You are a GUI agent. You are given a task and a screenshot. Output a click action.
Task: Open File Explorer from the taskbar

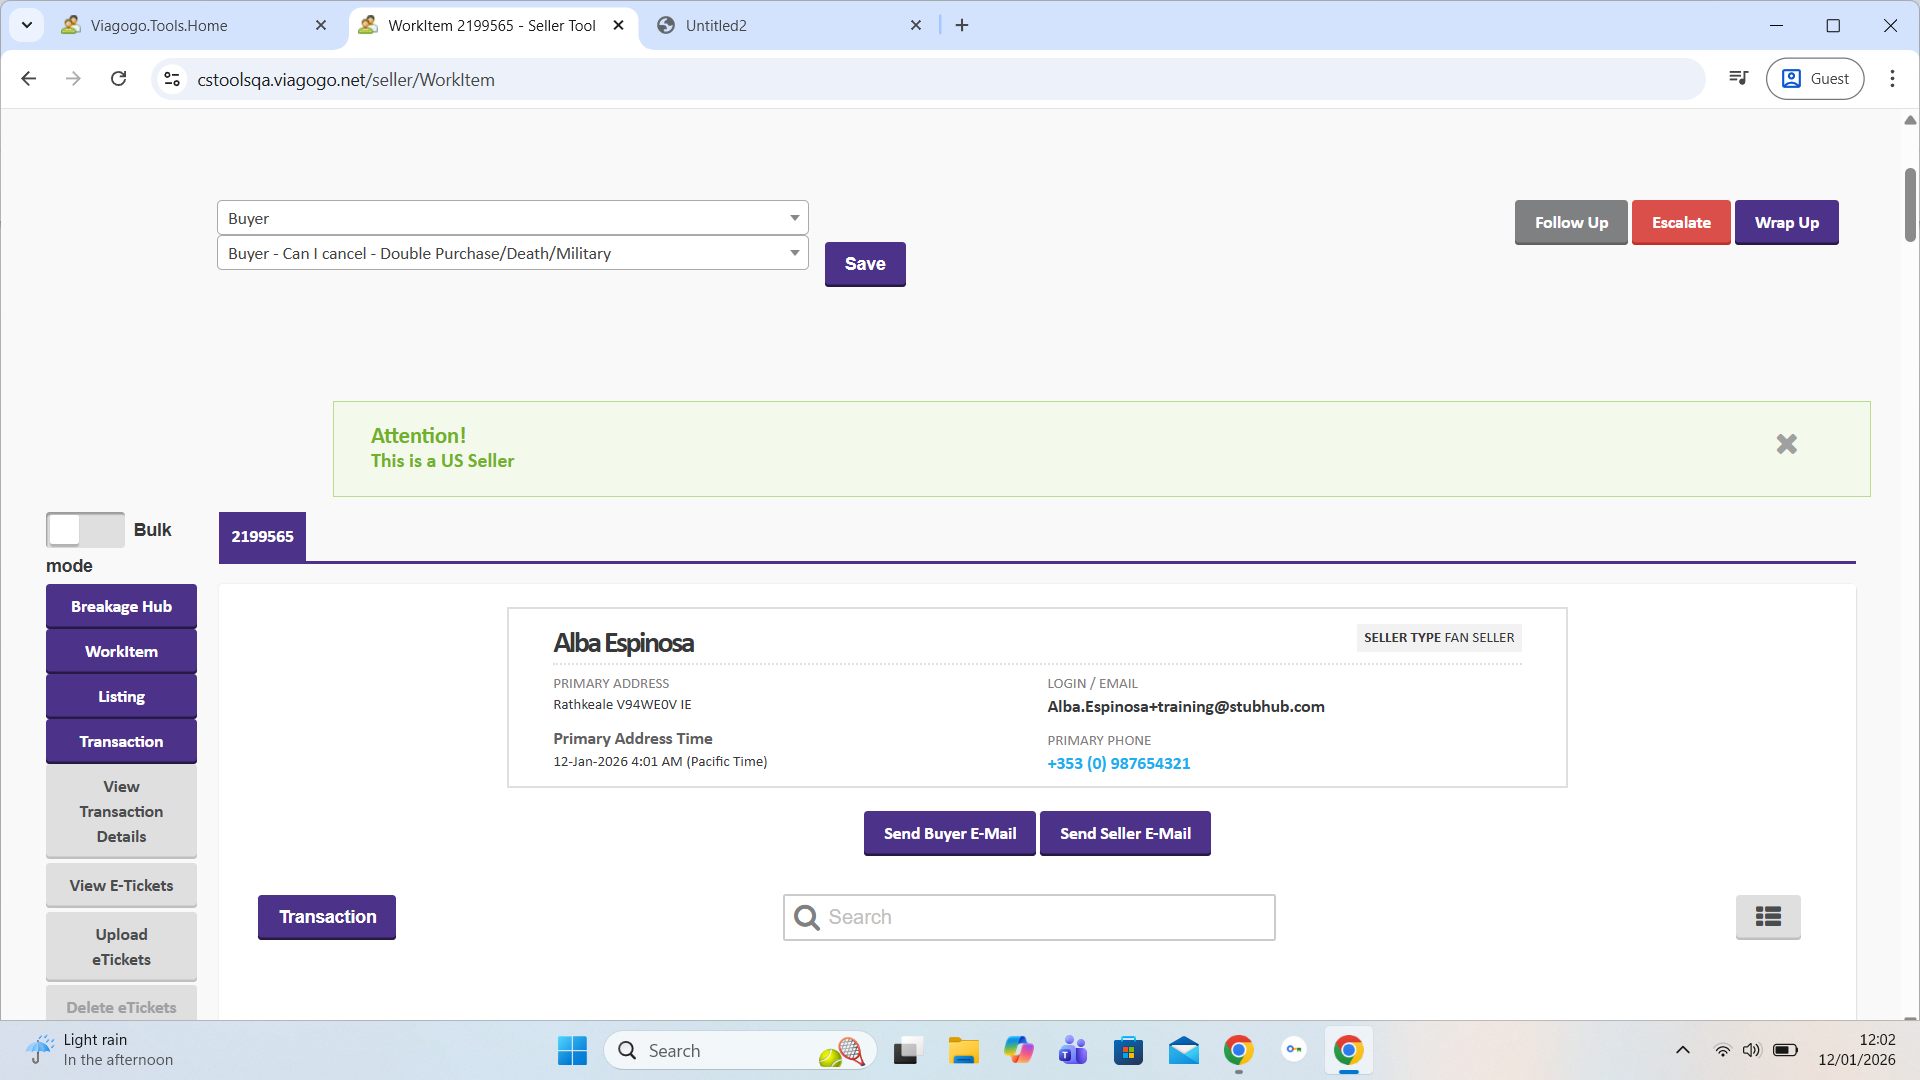point(963,1051)
